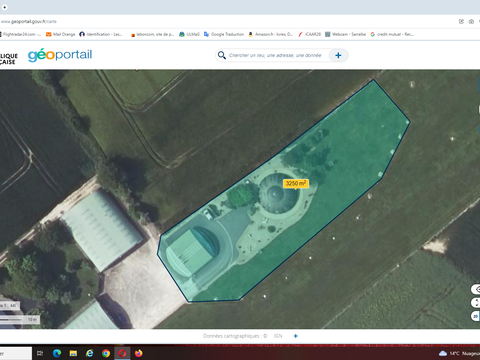Open the credit mutuel bookmark
The height and width of the screenshot is (360, 480).
point(392,34)
